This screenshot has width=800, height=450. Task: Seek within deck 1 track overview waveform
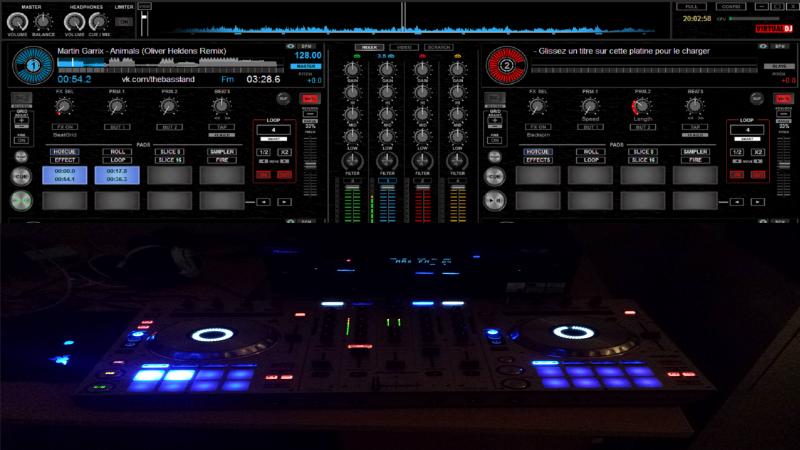click(170, 65)
